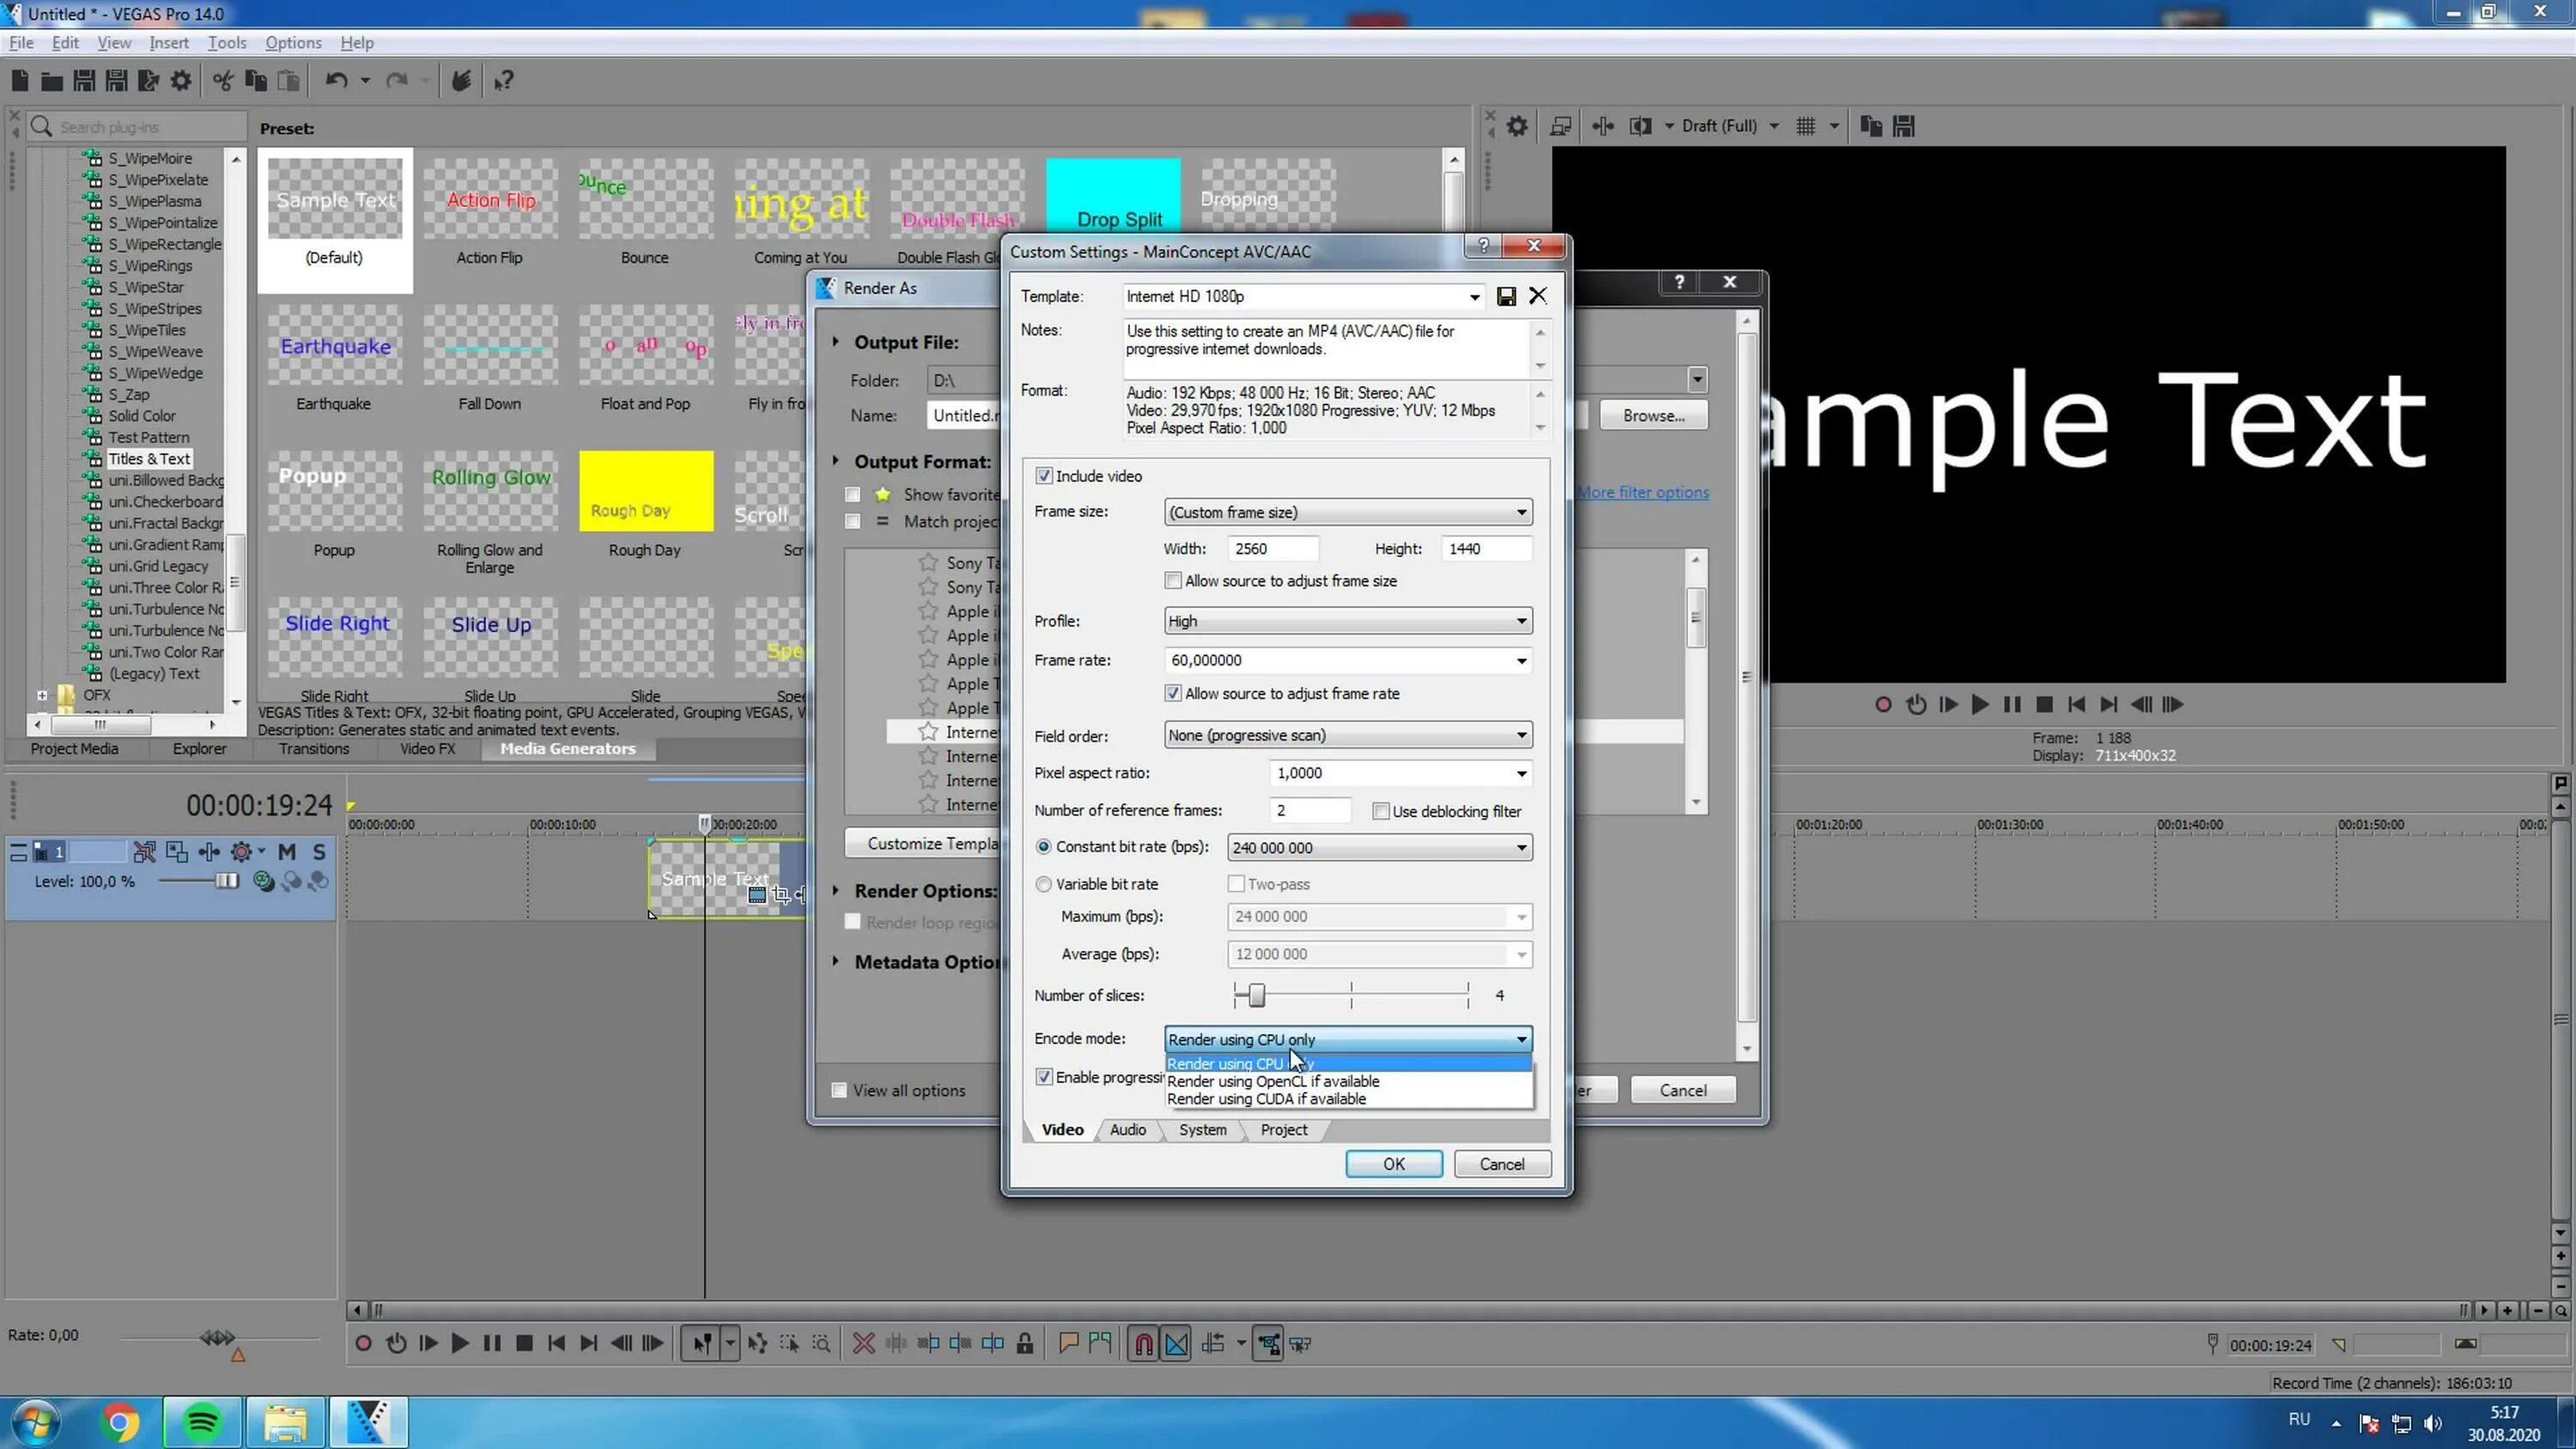Switch to the Video FX tab
This screenshot has width=2576, height=1449.
pos(427,749)
